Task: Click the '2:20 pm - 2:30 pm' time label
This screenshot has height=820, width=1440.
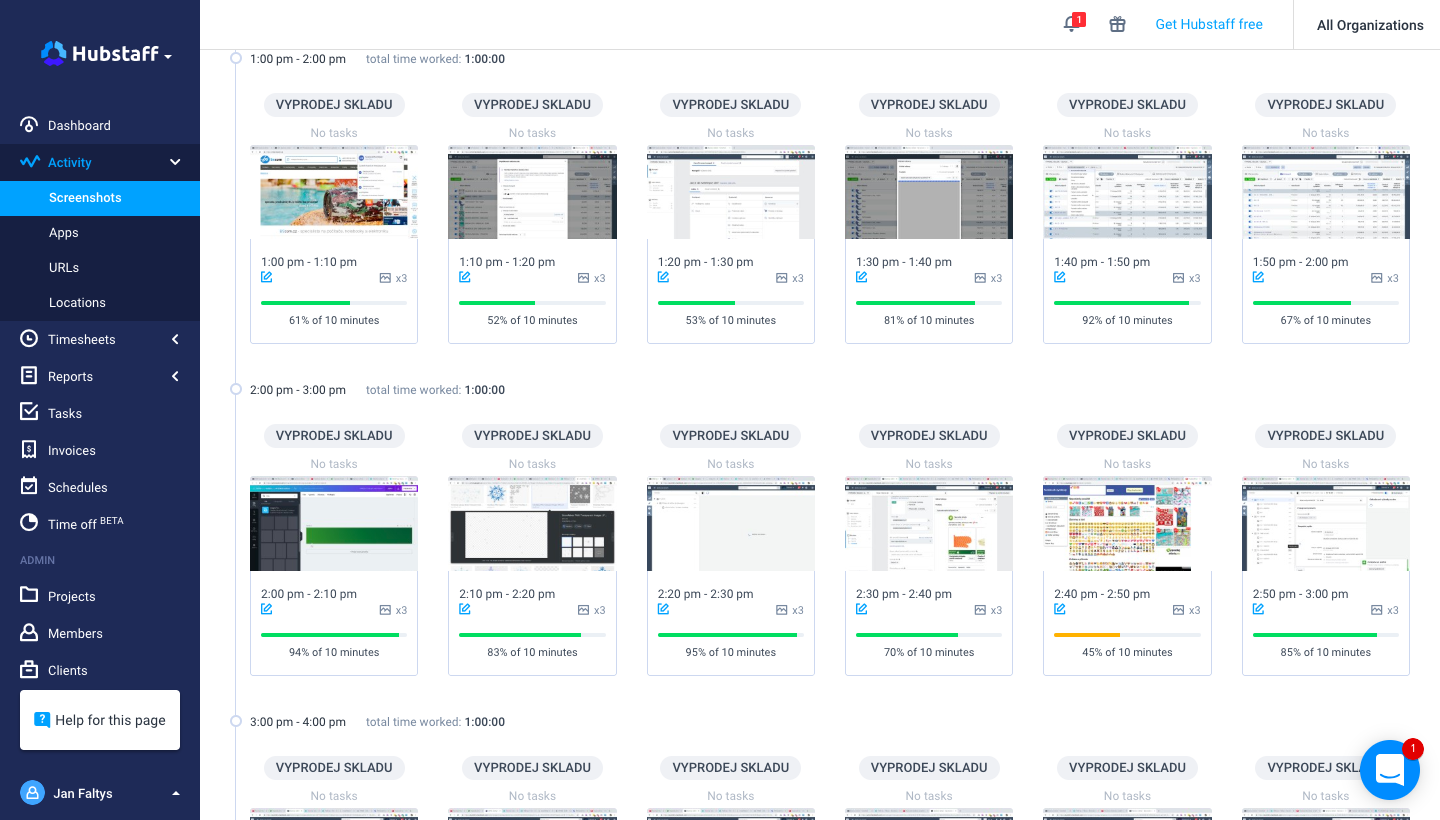Action: (x=706, y=593)
